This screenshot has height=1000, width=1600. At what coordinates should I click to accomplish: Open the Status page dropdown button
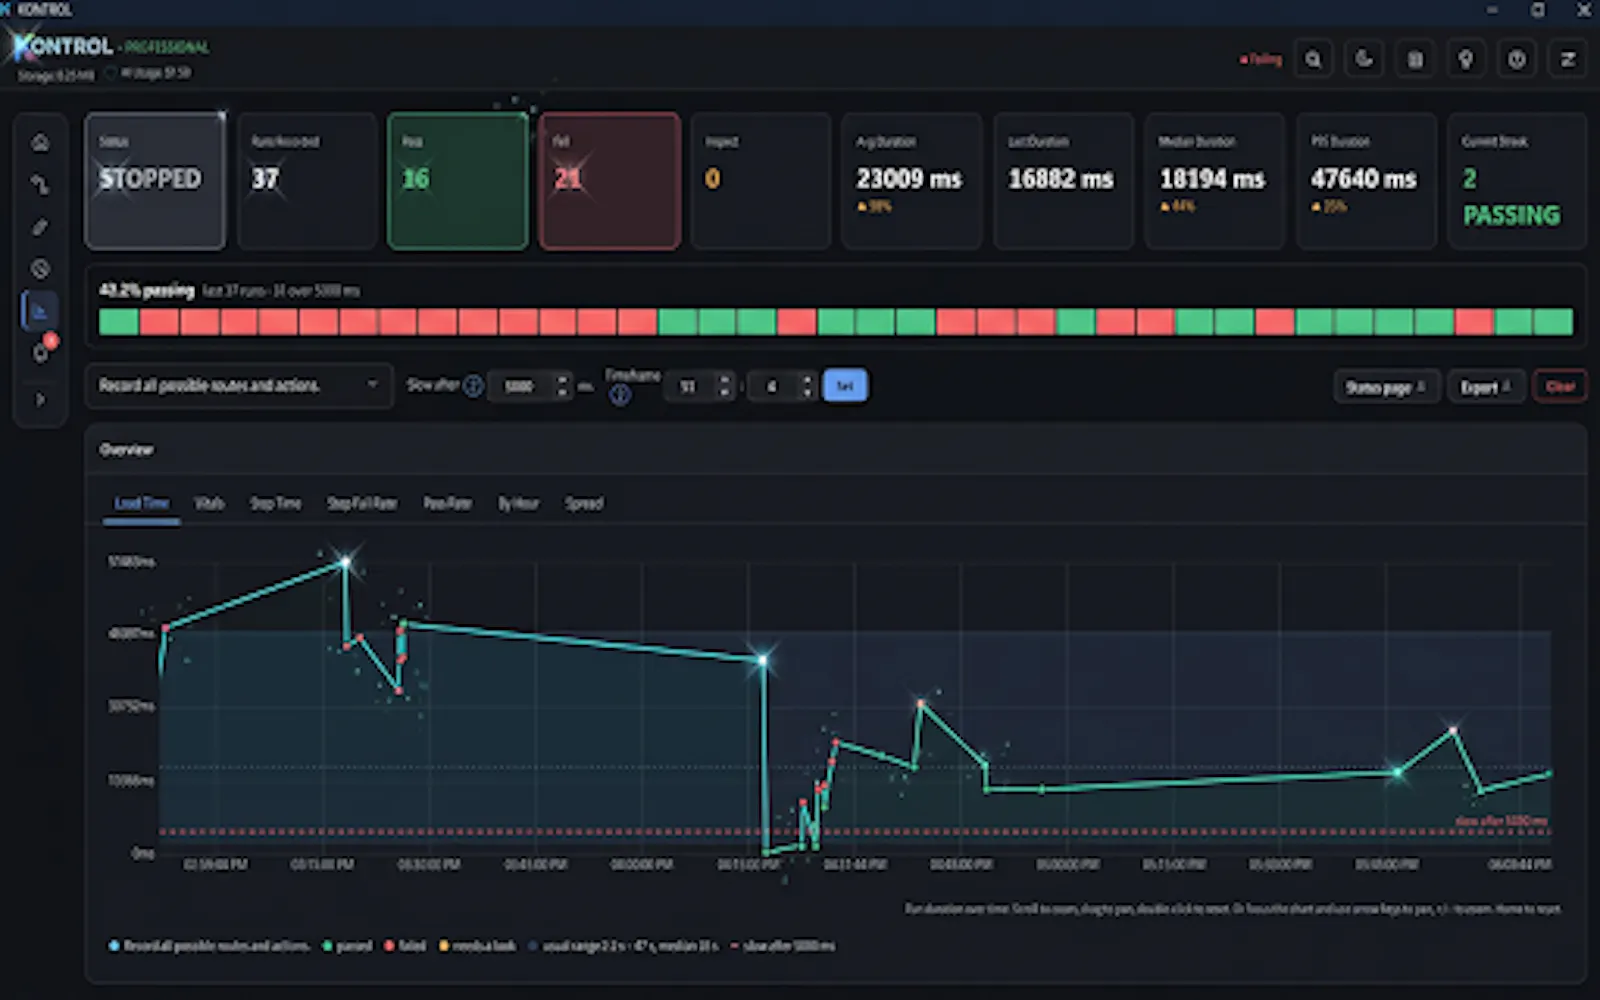(1386, 387)
